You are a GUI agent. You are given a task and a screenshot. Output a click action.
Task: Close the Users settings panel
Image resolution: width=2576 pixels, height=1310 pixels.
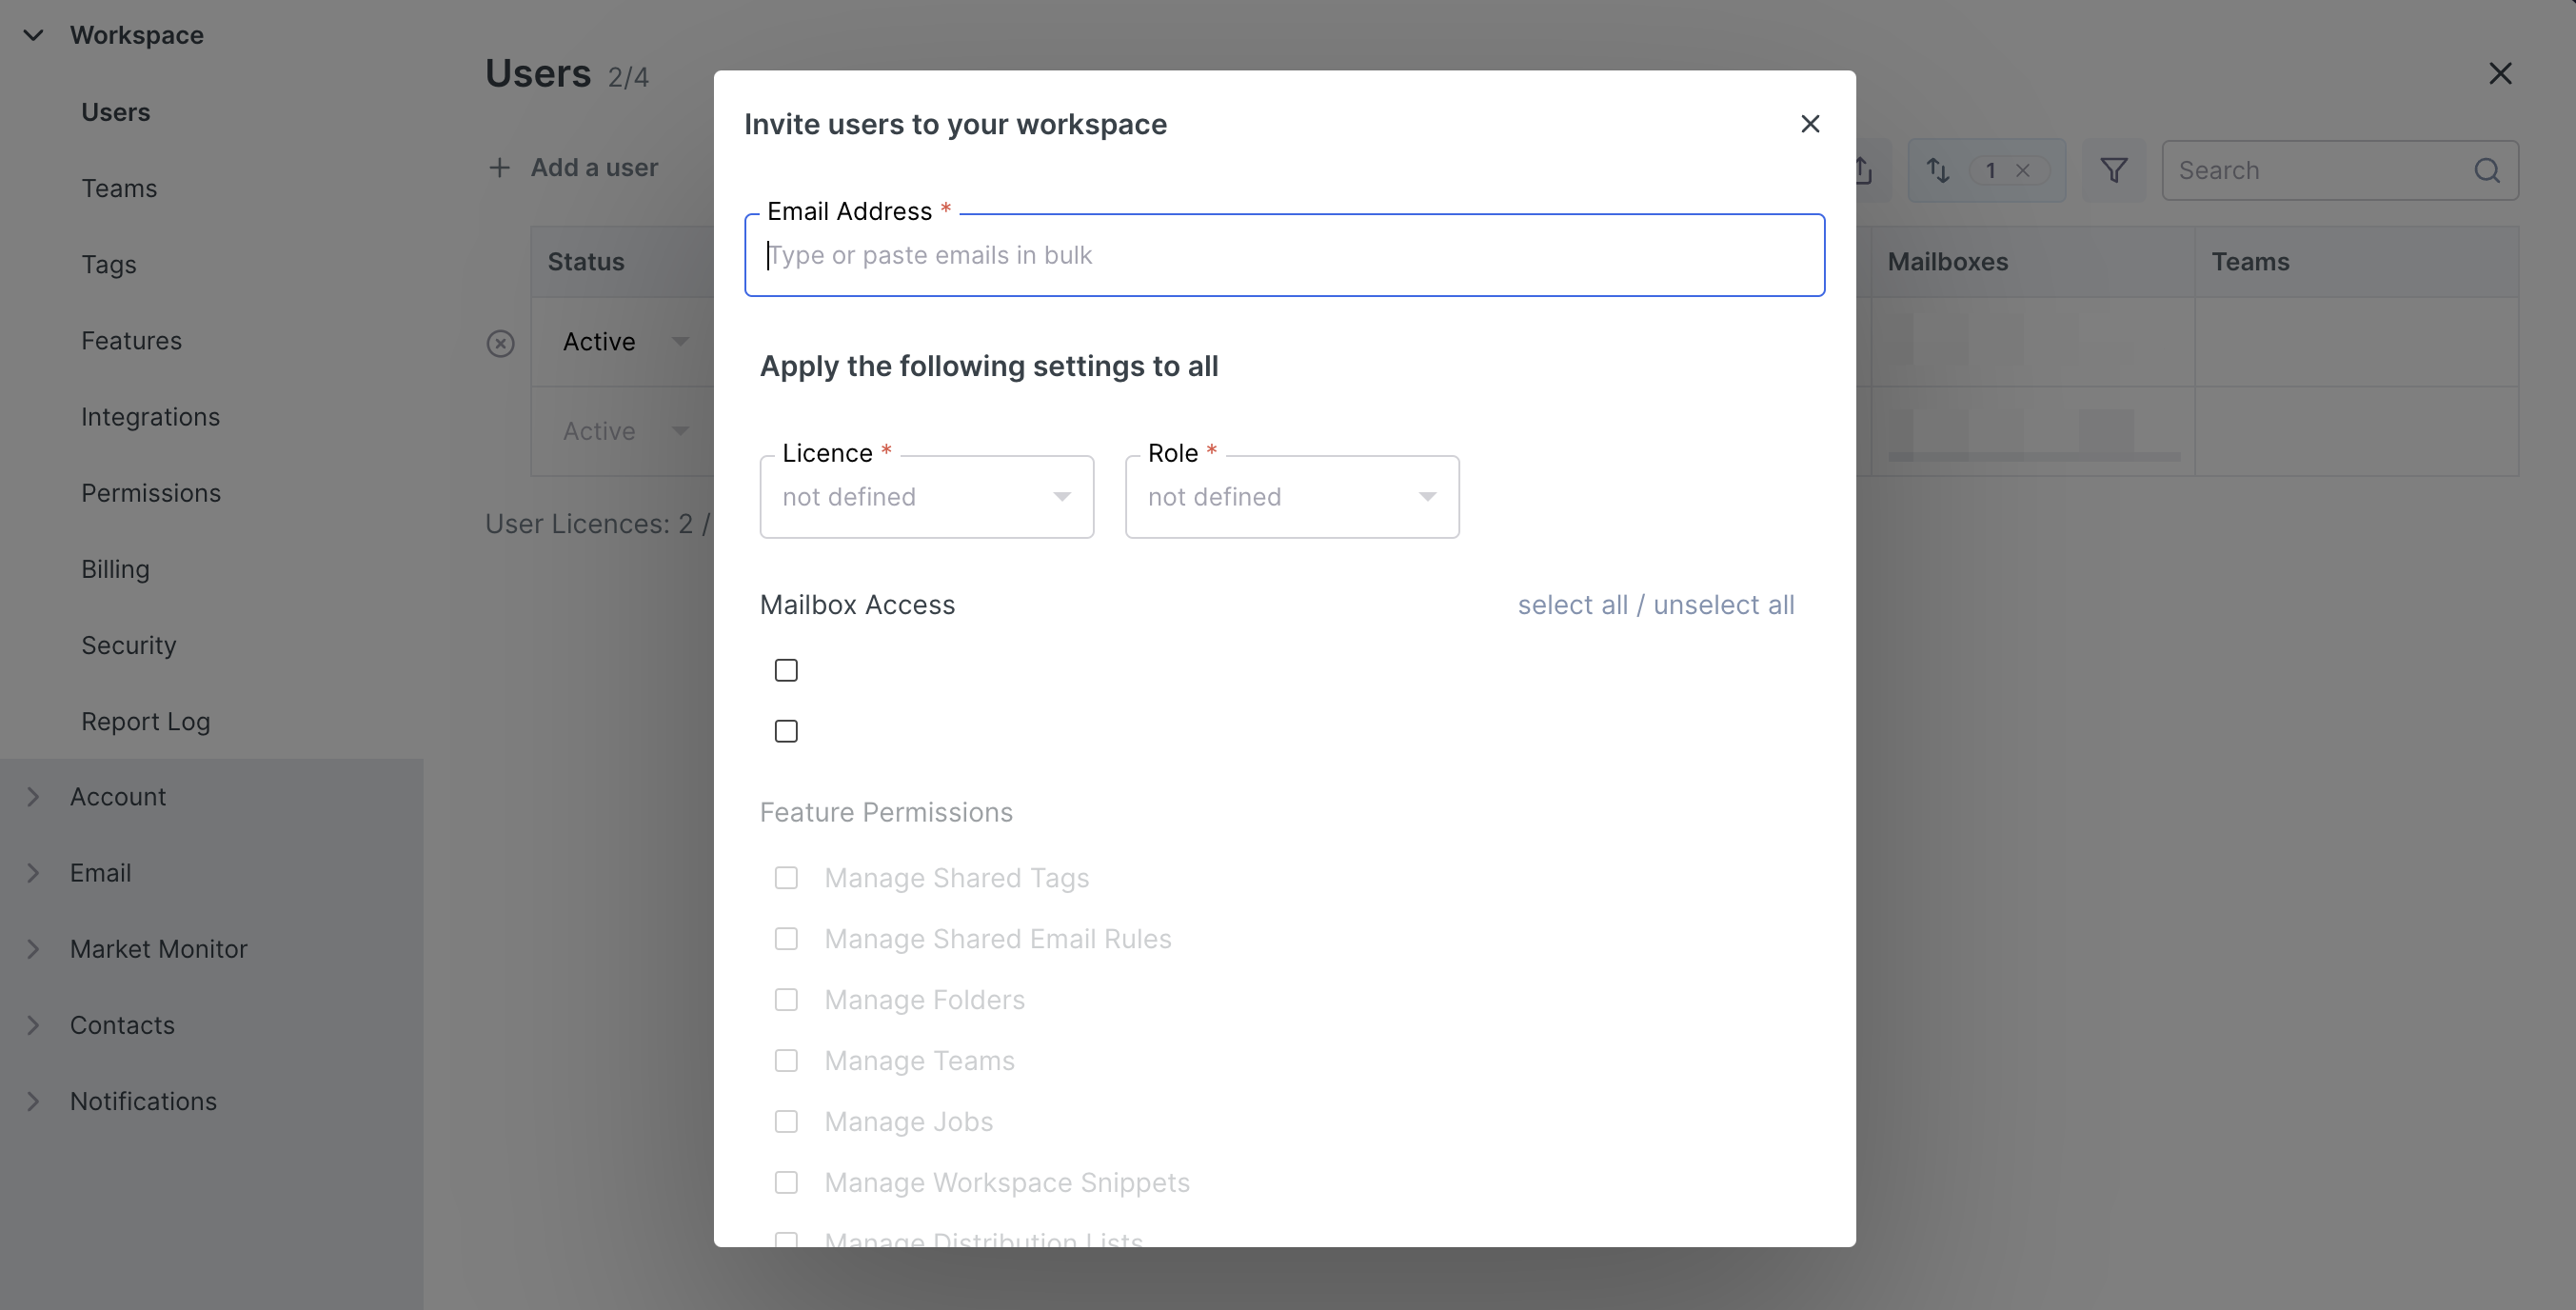coord(2499,74)
